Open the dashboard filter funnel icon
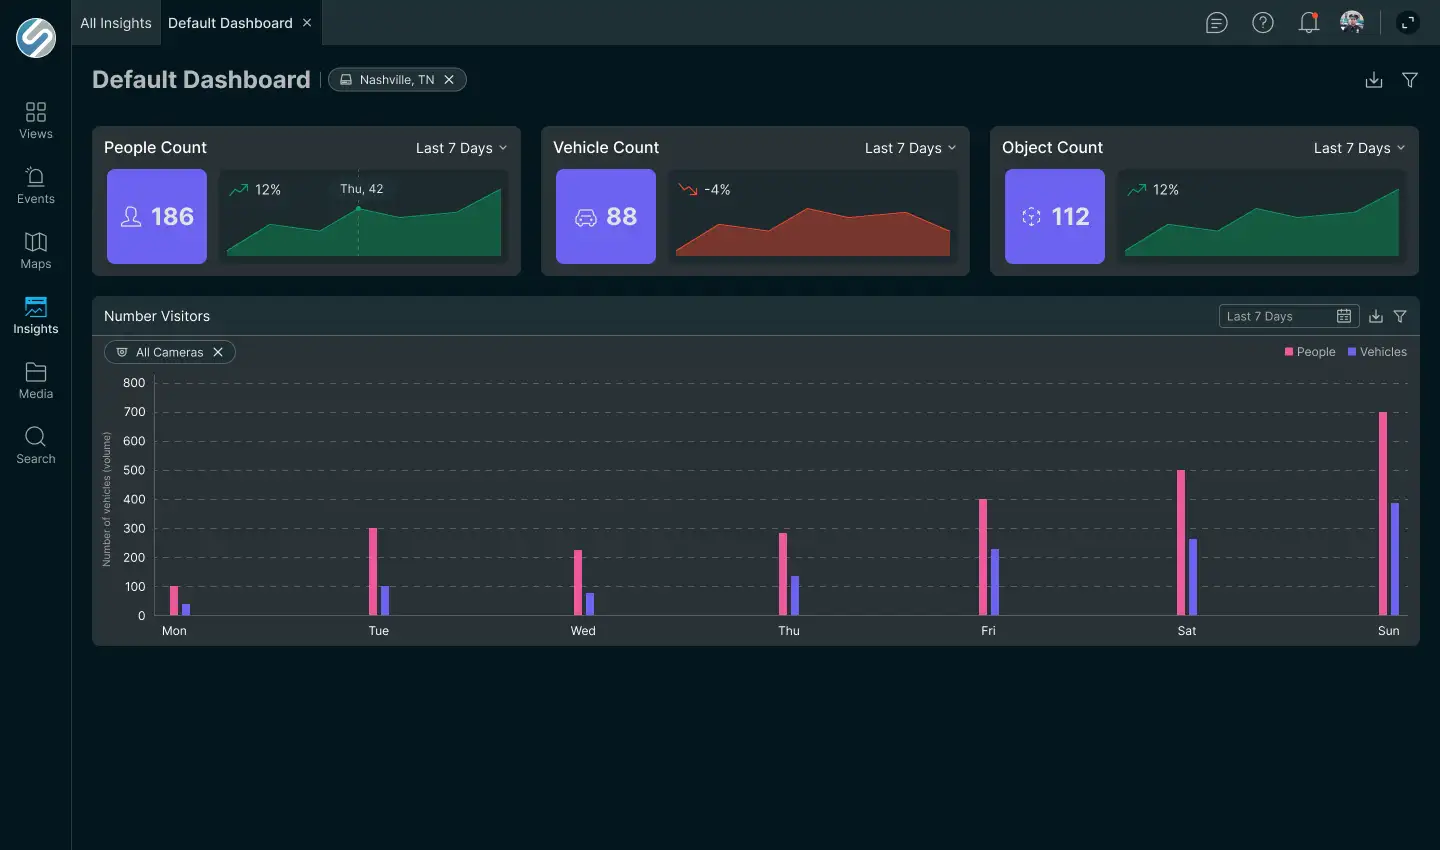 (x=1410, y=80)
